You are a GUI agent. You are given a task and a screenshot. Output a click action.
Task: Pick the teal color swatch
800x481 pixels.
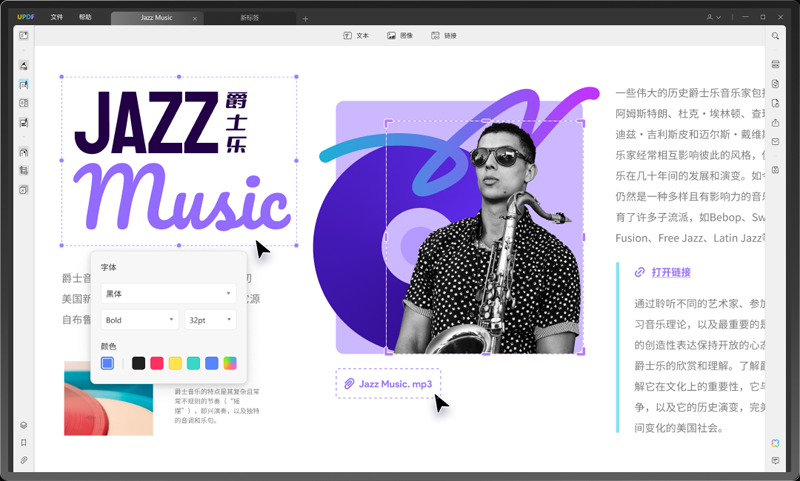193,363
